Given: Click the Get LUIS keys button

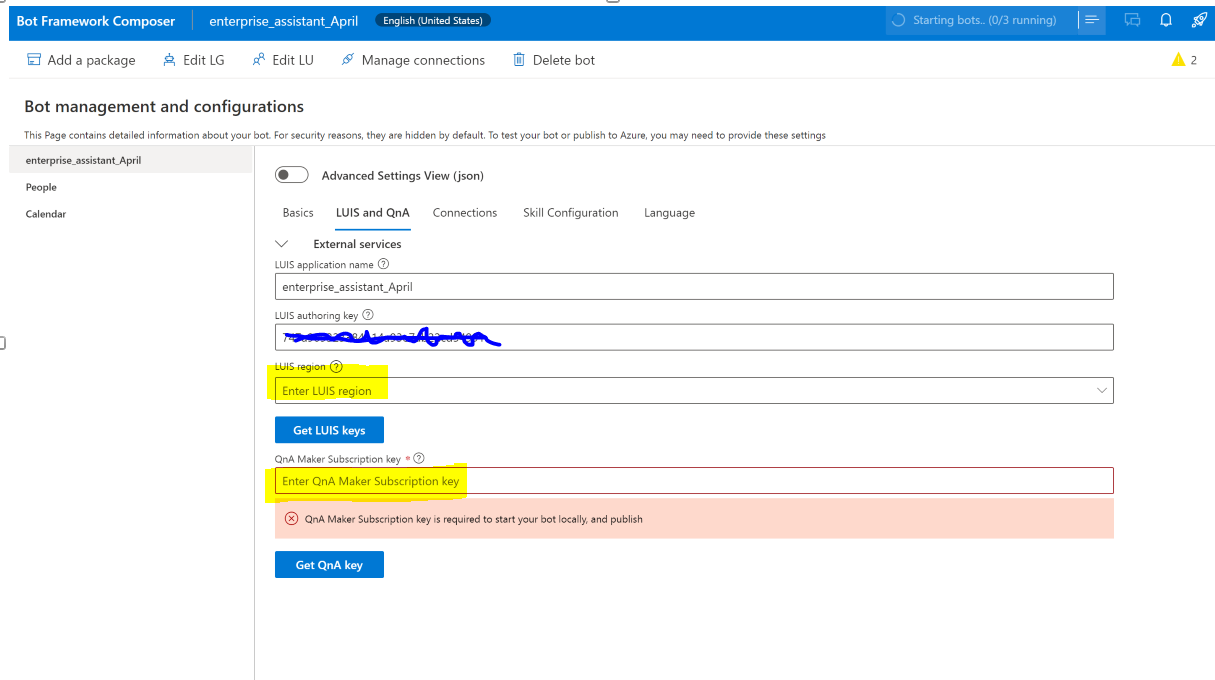Looking at the screenshot, I should click(329, 429).
